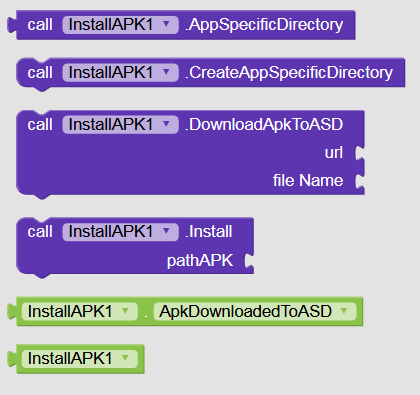Open InstallAPK1 dropdown in Install block
Screen dimensions: 420x395
pos(120,232)
